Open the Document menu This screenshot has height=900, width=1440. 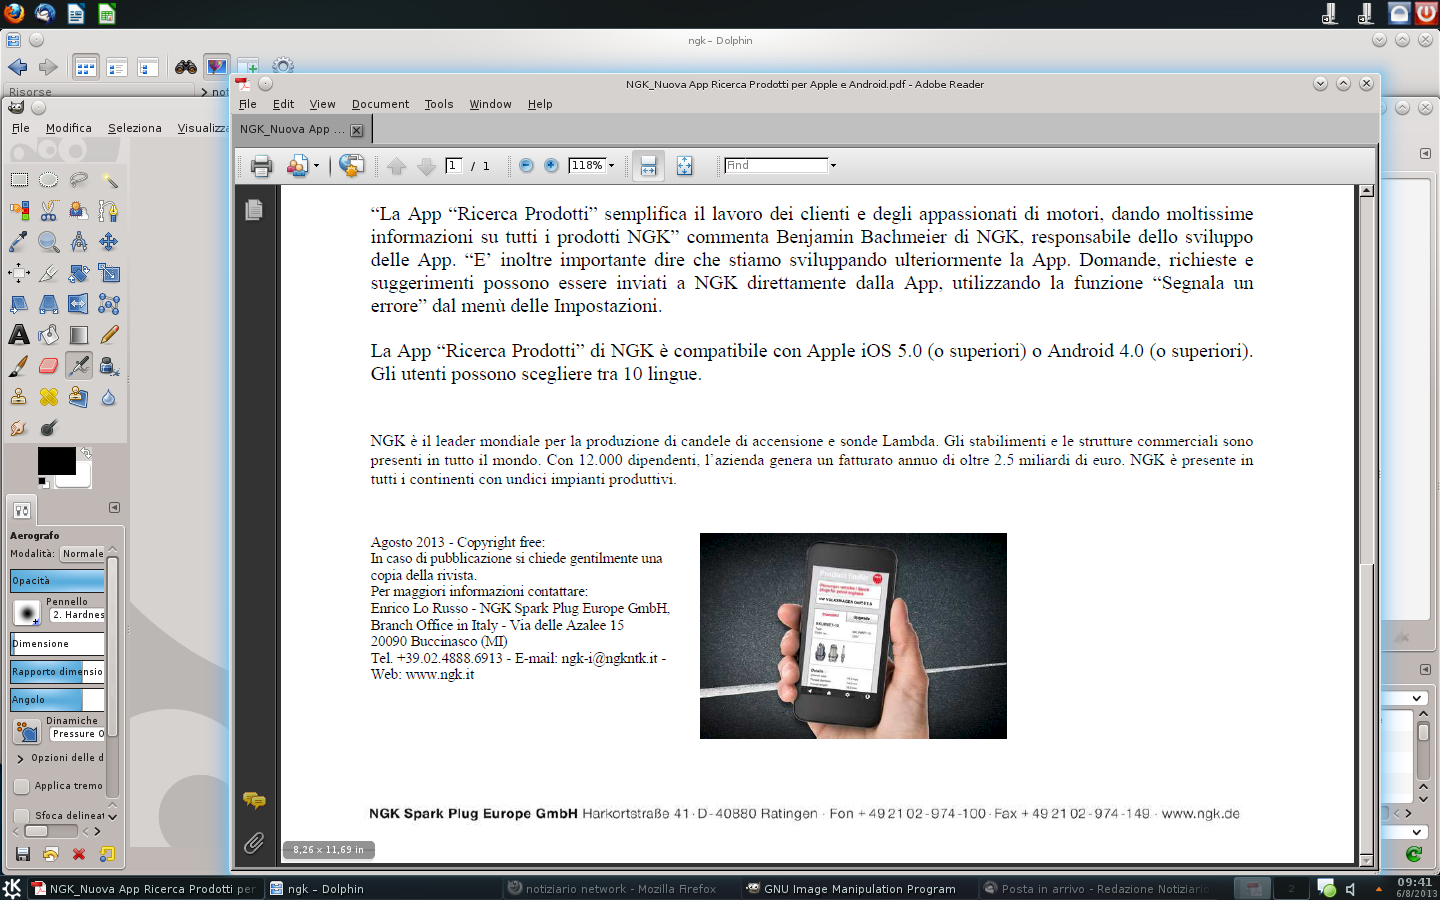point(380,104)
